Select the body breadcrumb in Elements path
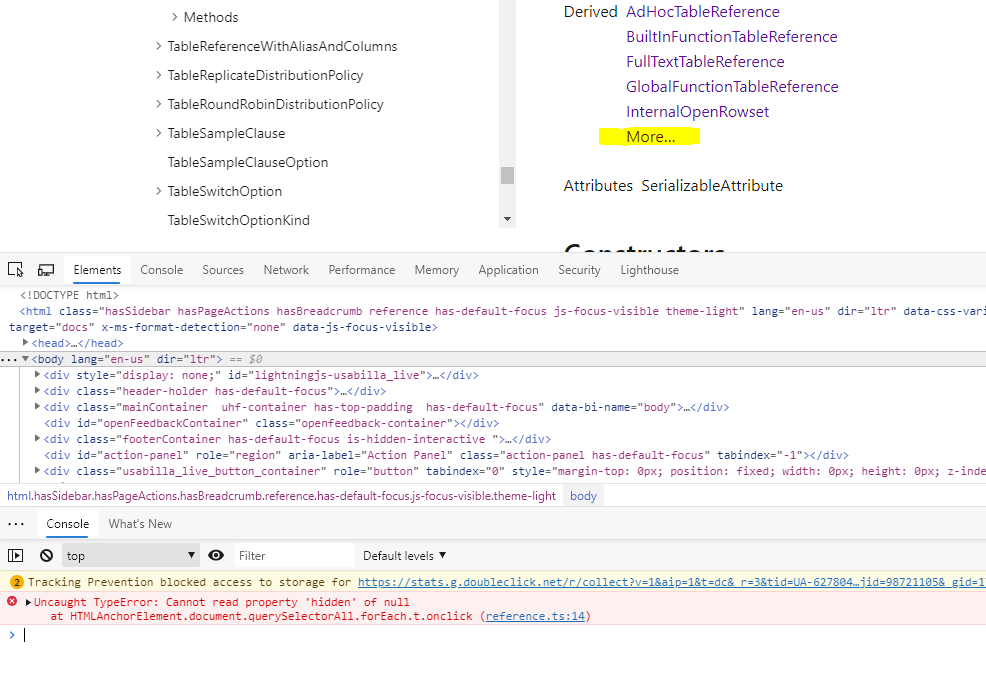986x676 pixels. pyautogui.click(x=583, y=496)
